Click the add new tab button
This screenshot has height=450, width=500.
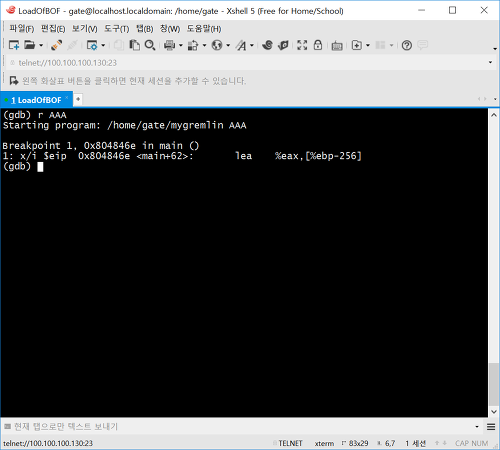click(78, 99)
